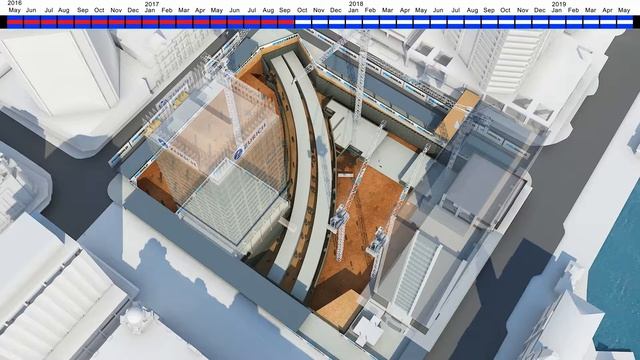Select the Dec 2016 timeline segment
Screen dimensions: 640x360
[133, 22]
